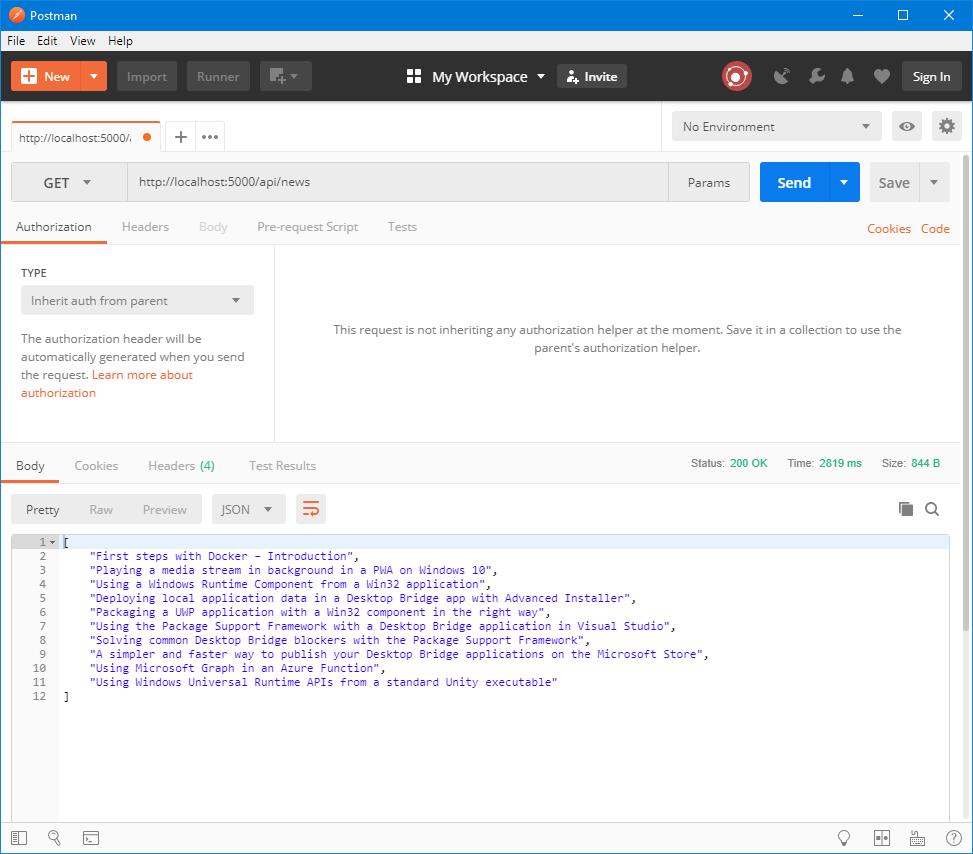Switch to Pre-request Script tab
Screen dimensions: 973x854
pyautogui.click(x=308, y=227)
